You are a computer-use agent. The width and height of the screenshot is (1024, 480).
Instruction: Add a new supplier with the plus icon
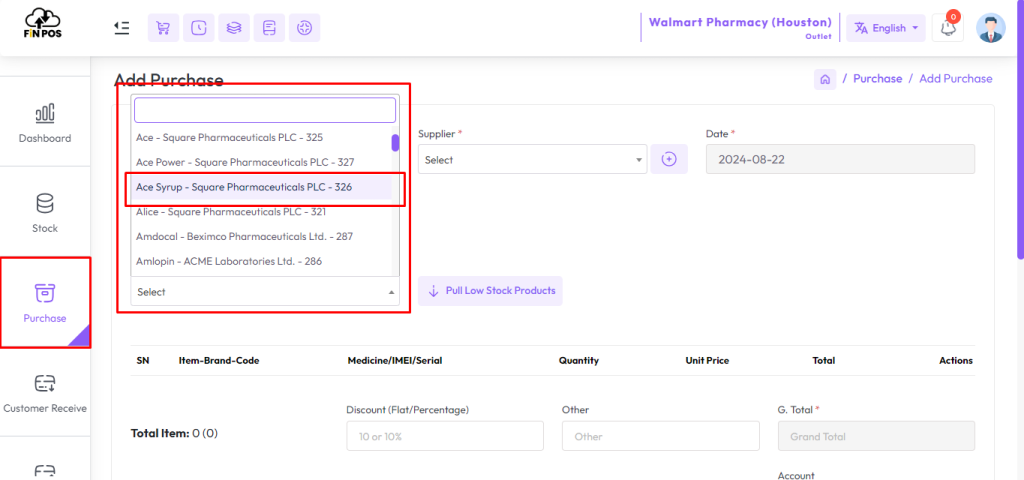[x=669, y=159]
